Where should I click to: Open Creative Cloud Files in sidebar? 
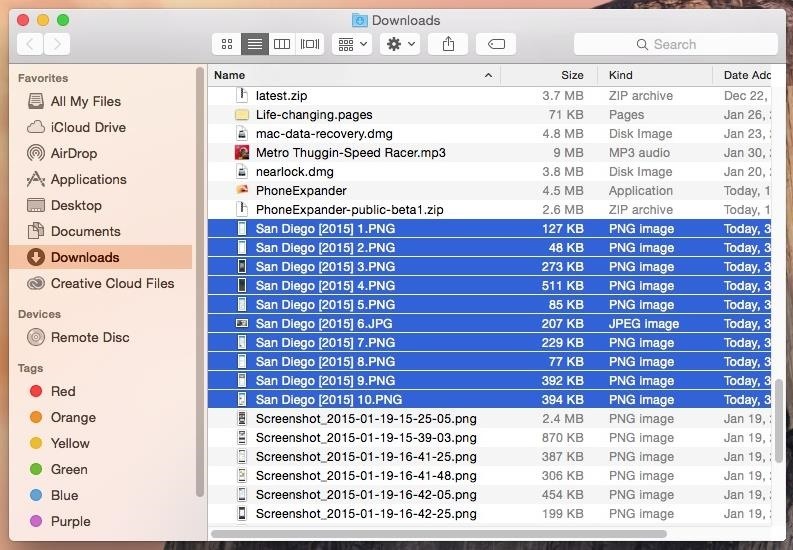point(100,283)
